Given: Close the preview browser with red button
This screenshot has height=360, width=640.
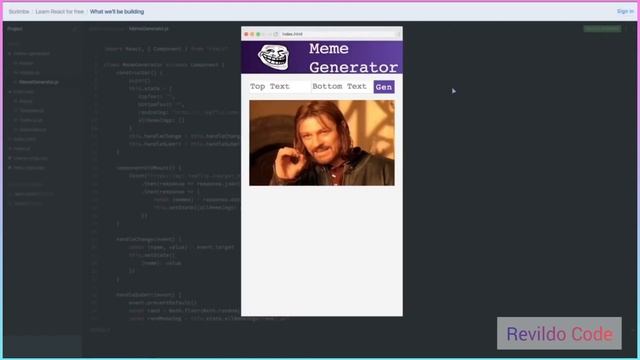Looking at the screenshot, I should pos(246,34).
